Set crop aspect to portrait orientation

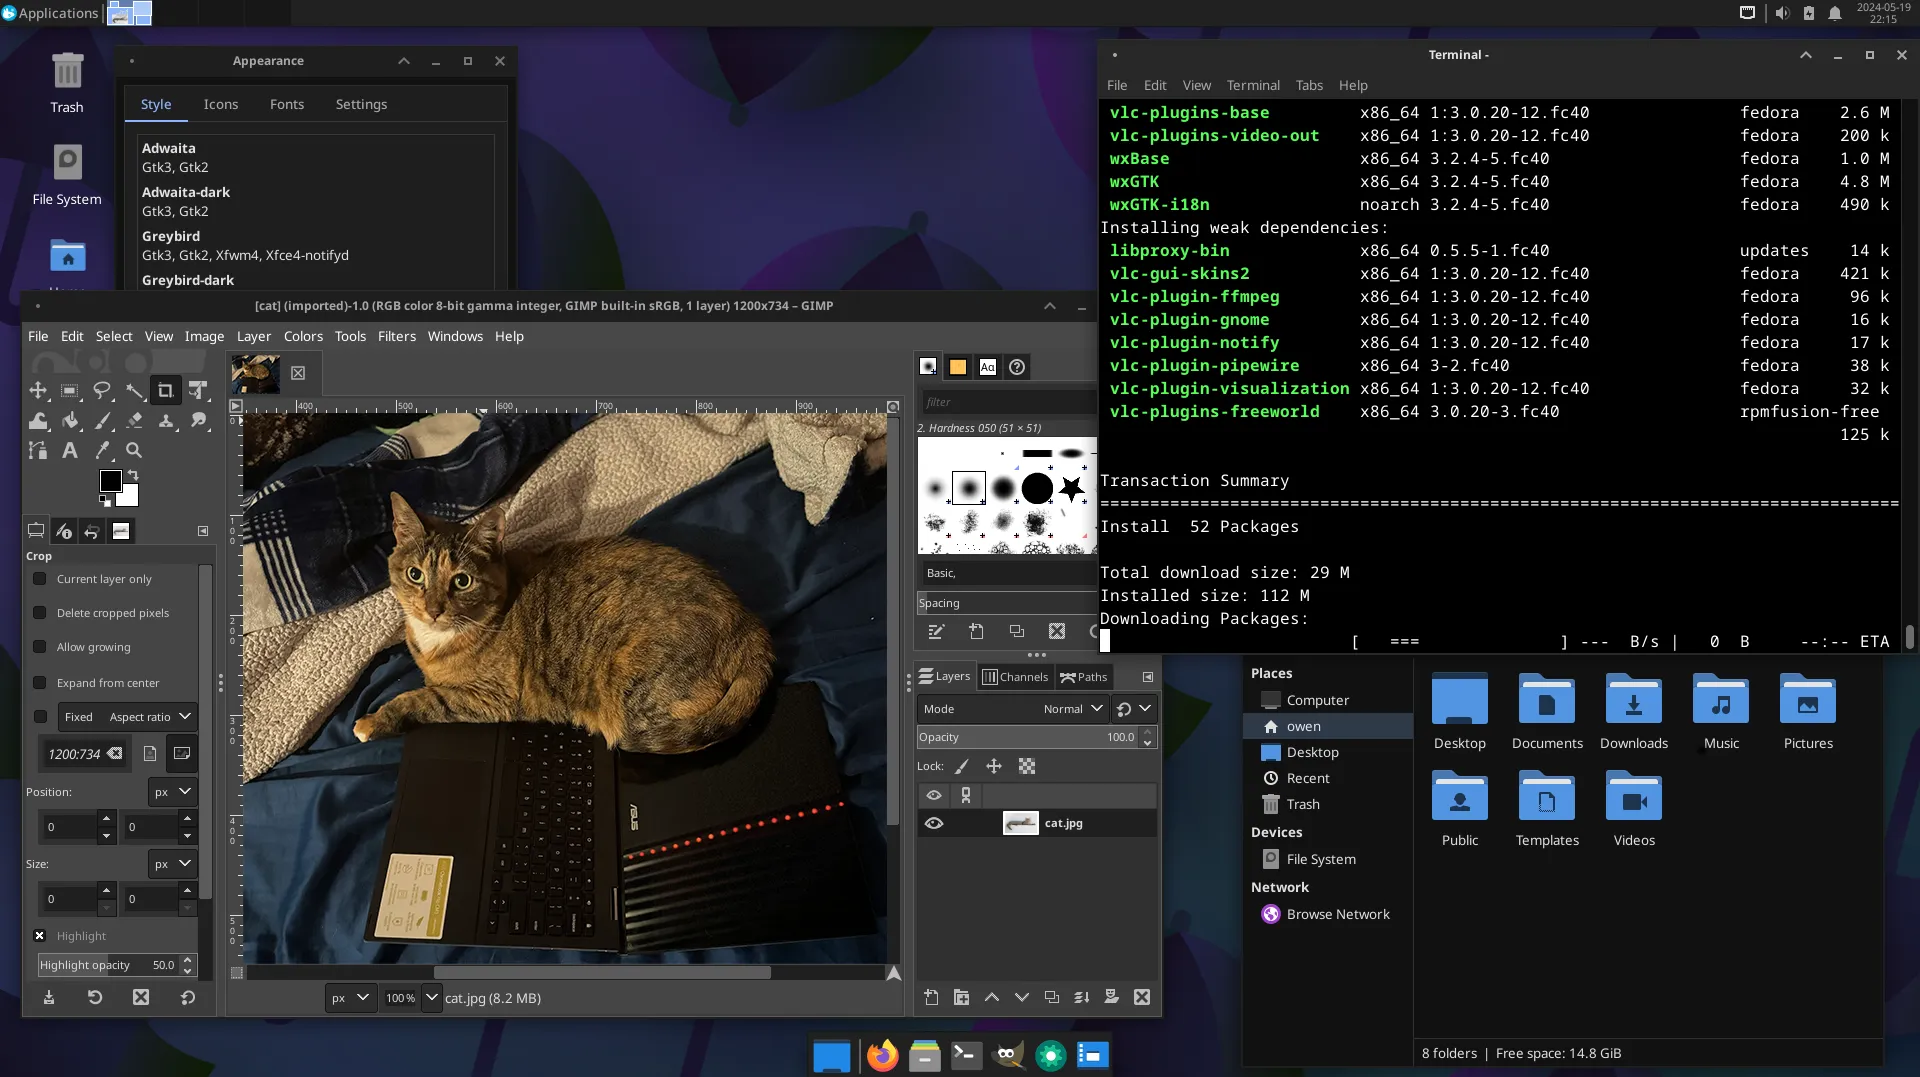click(150, 753)
